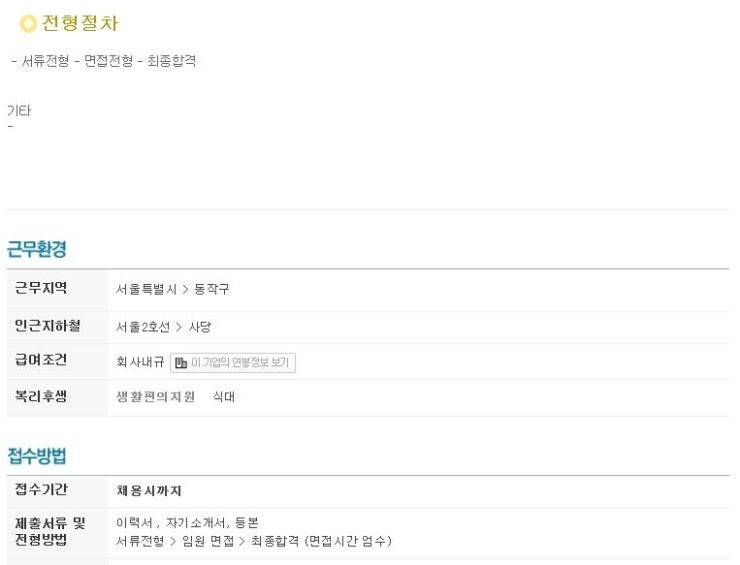Image resolution: width=740 pixels, height=565 pixels.
Task: Click 생활편의지원 welfare category
Action: [x=155, y=397]
